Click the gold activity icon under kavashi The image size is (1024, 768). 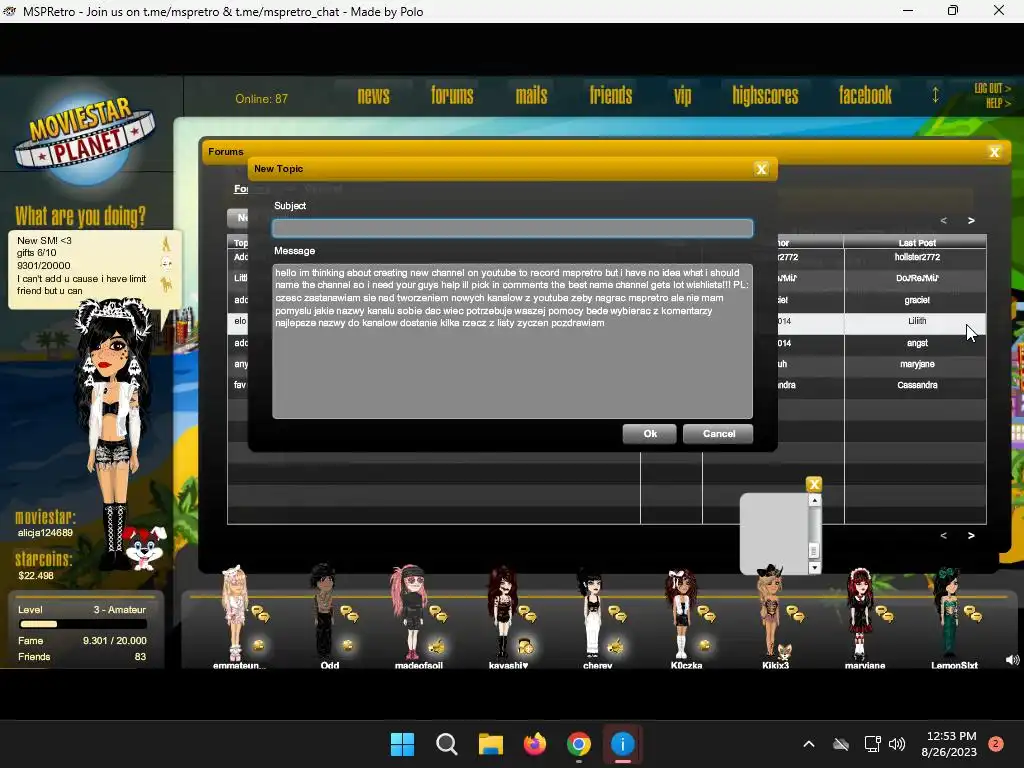click(x=526, y=647)
